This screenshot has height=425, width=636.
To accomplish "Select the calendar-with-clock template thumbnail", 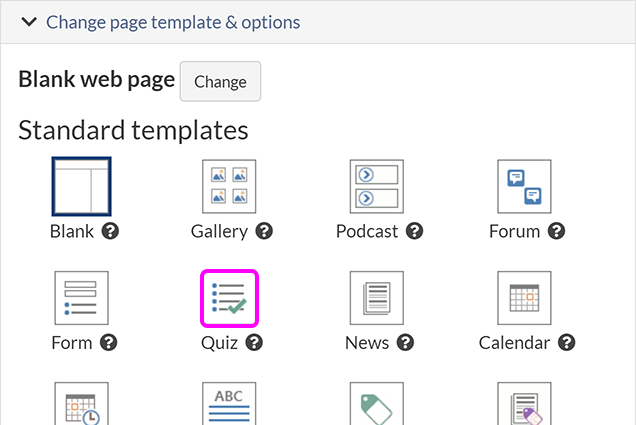I will click(x=81, y=403).
